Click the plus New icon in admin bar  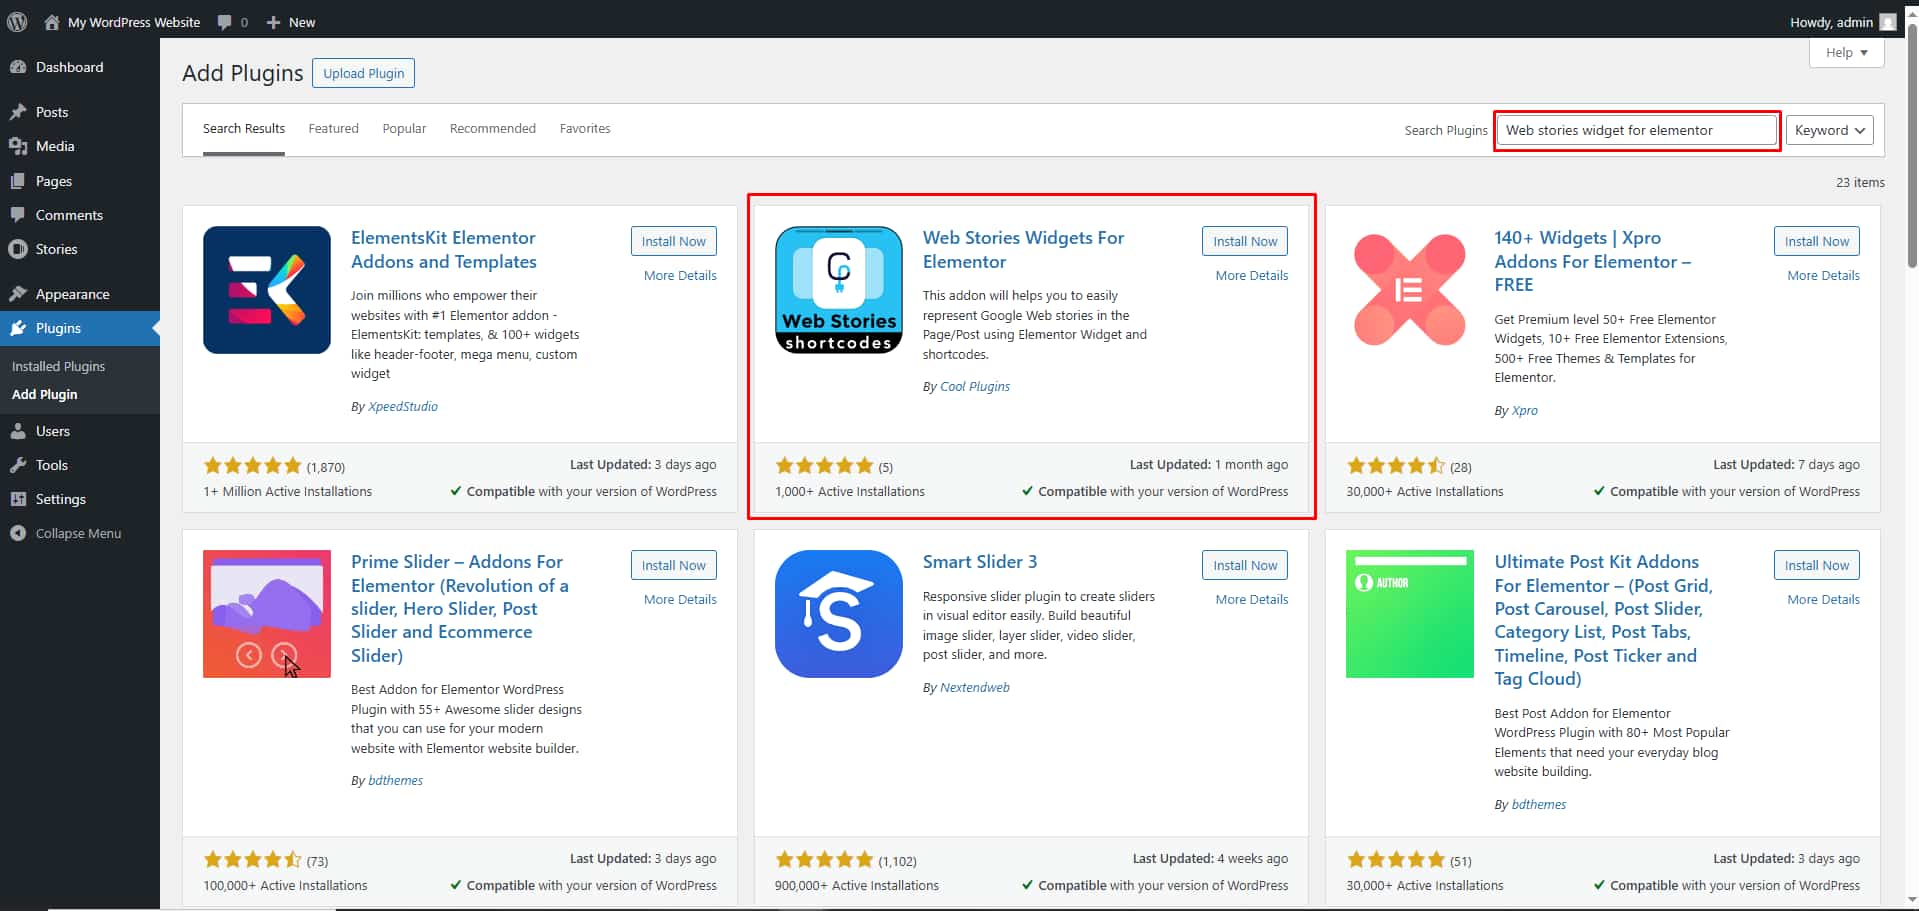pyautogui.click(x=273, y=22)
